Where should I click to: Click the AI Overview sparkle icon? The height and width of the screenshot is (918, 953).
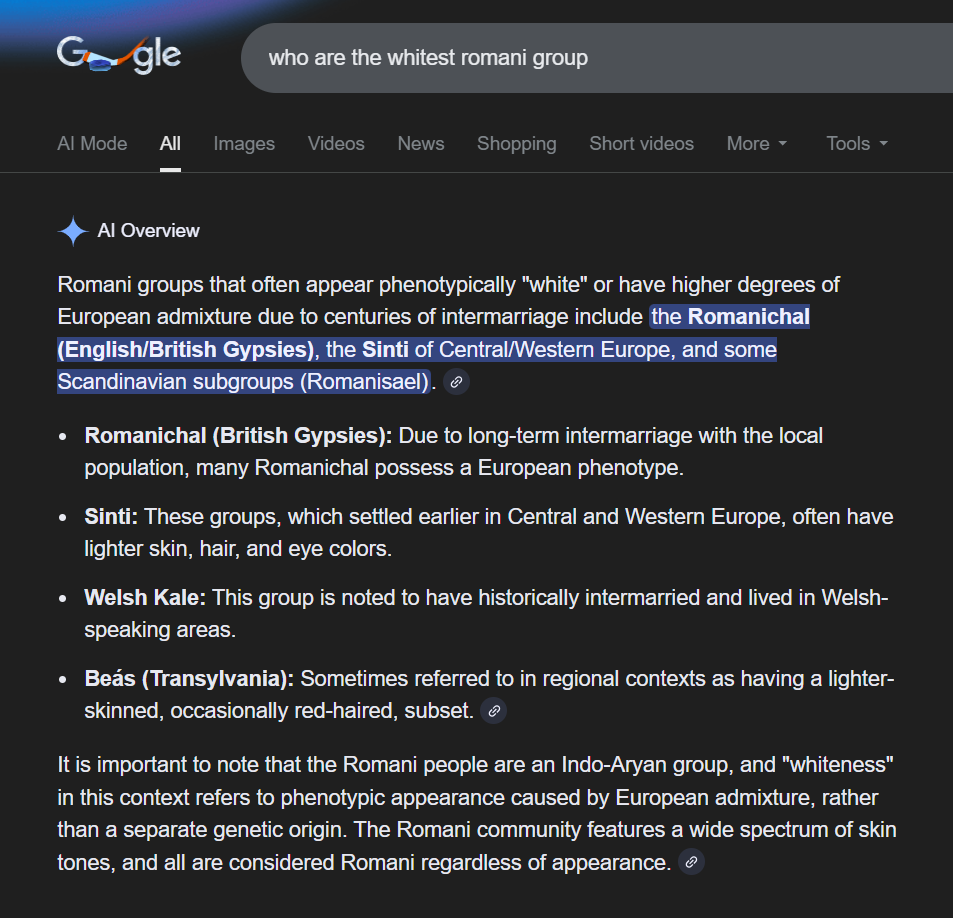click(73, 231)
